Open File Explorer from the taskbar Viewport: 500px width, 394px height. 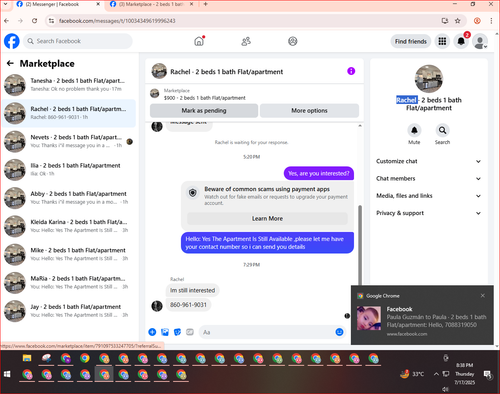coord(27,358)
